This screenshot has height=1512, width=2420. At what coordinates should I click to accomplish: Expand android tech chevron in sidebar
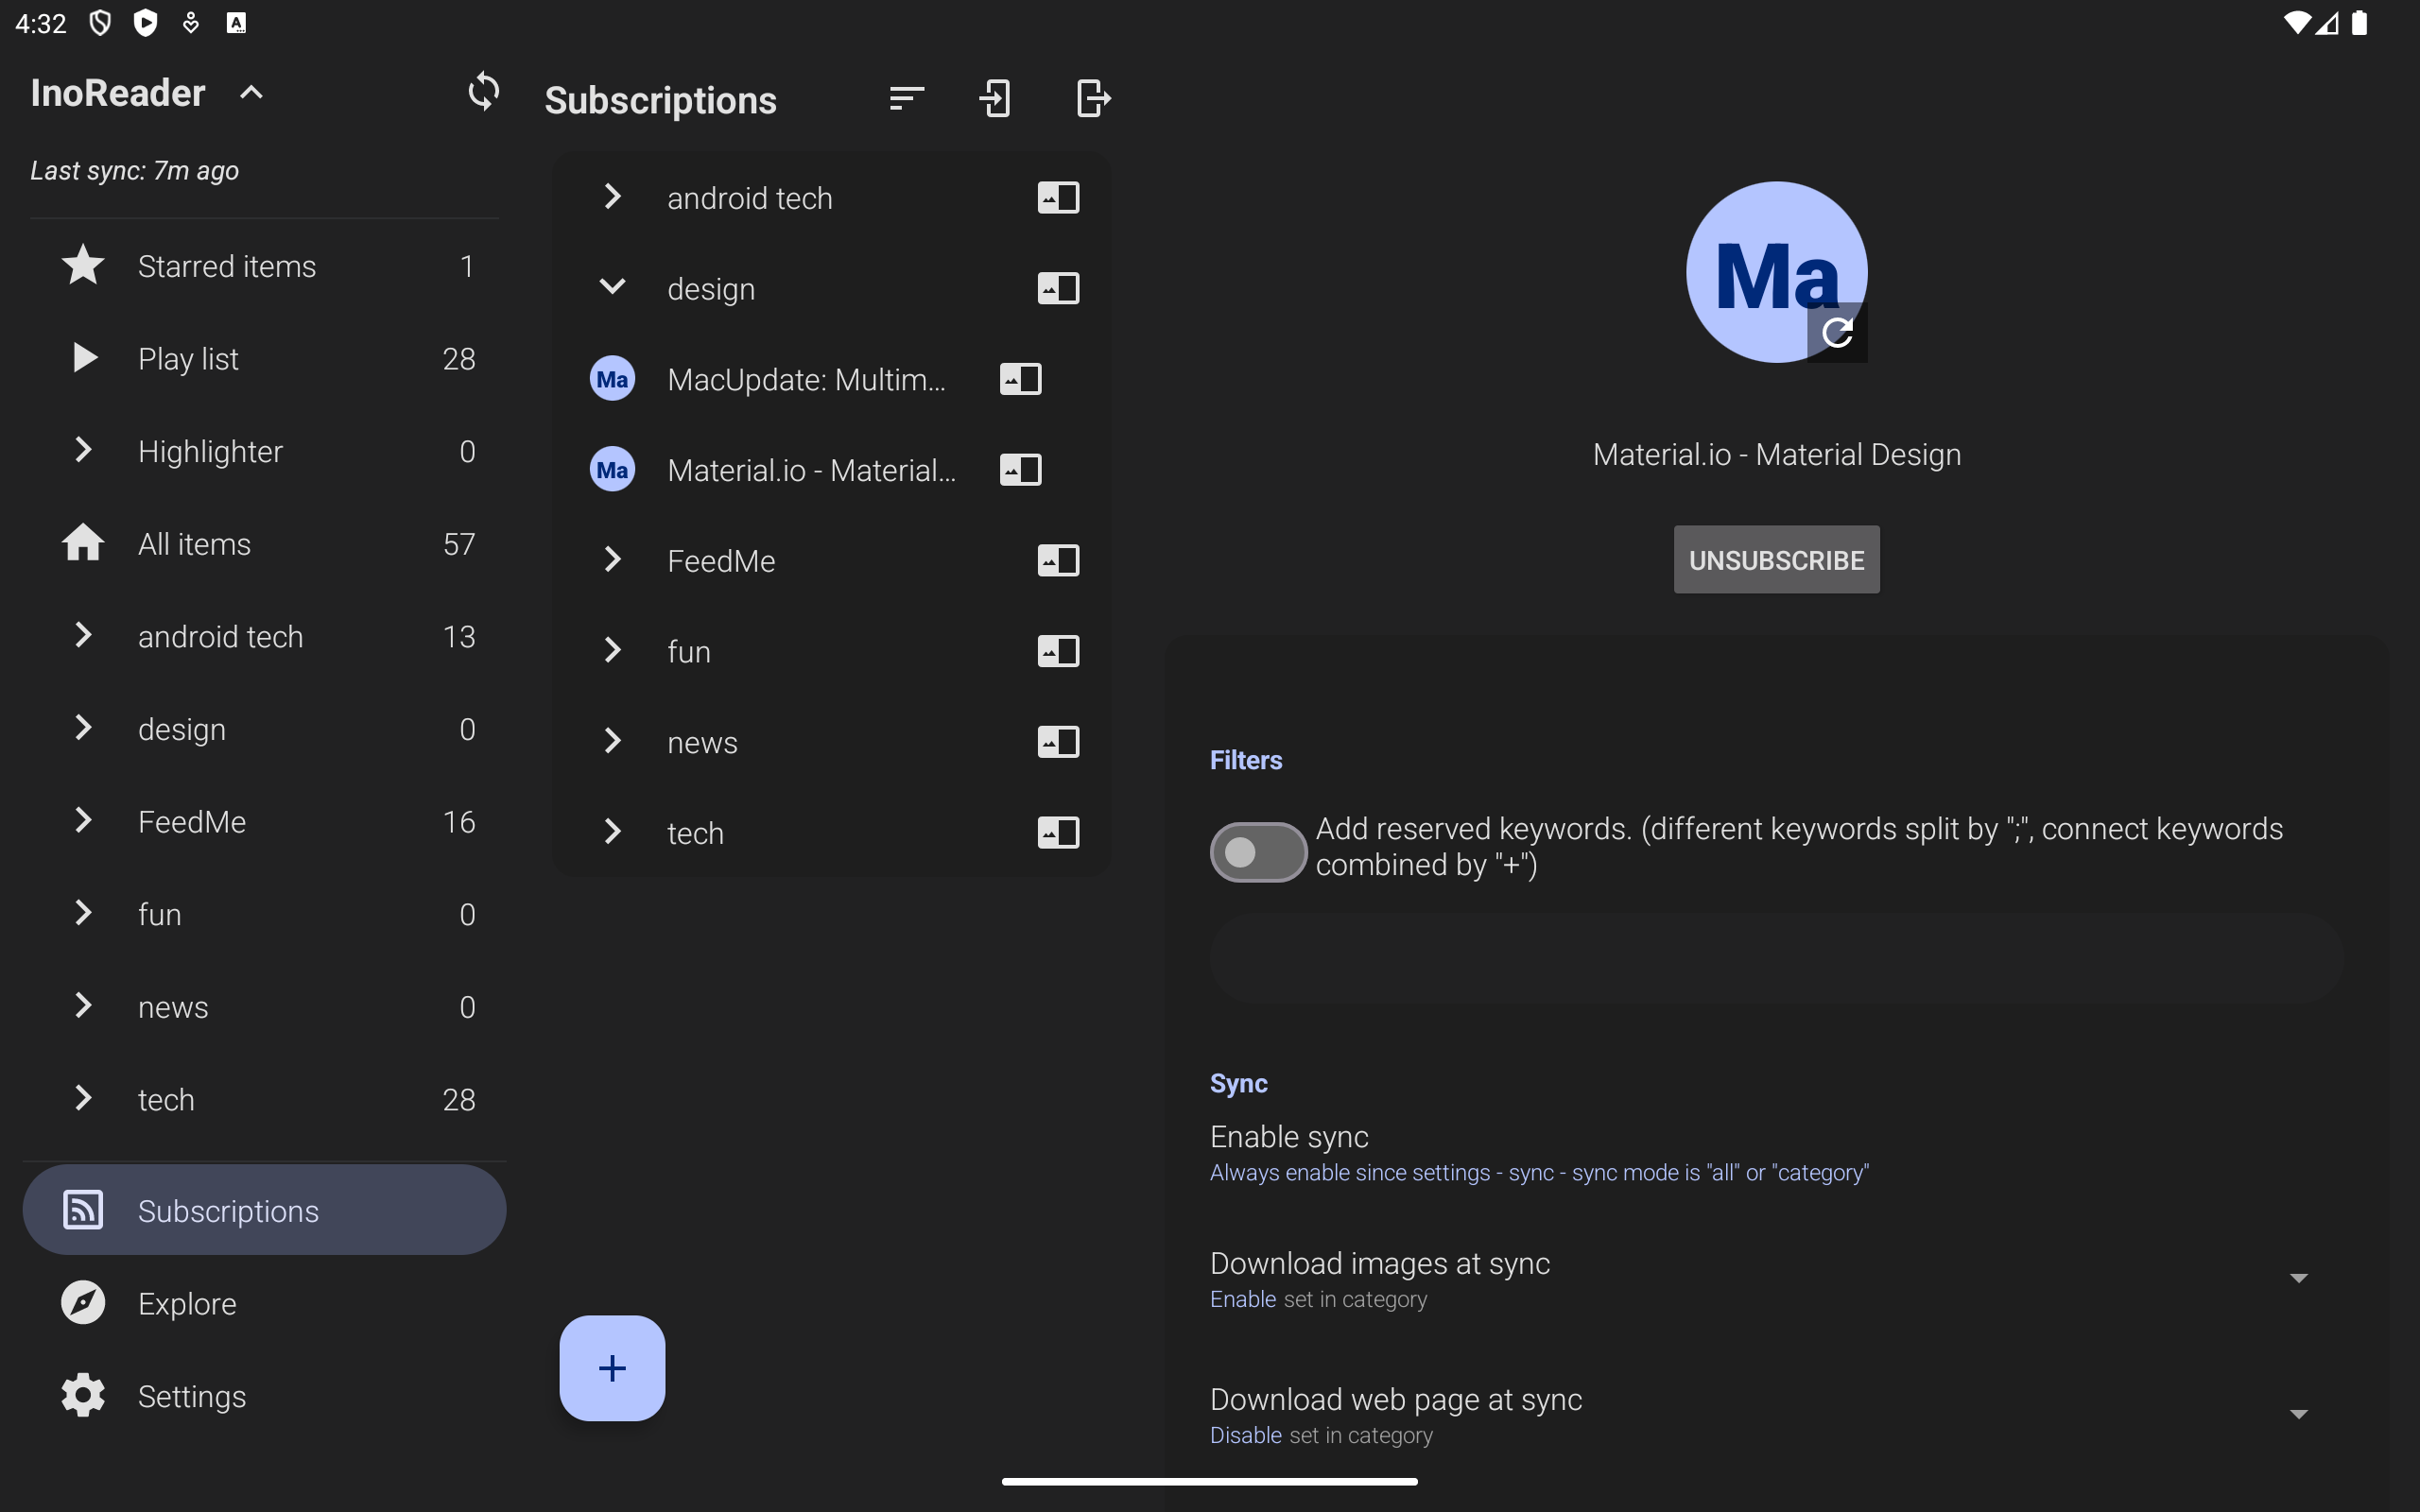(83, 635)
